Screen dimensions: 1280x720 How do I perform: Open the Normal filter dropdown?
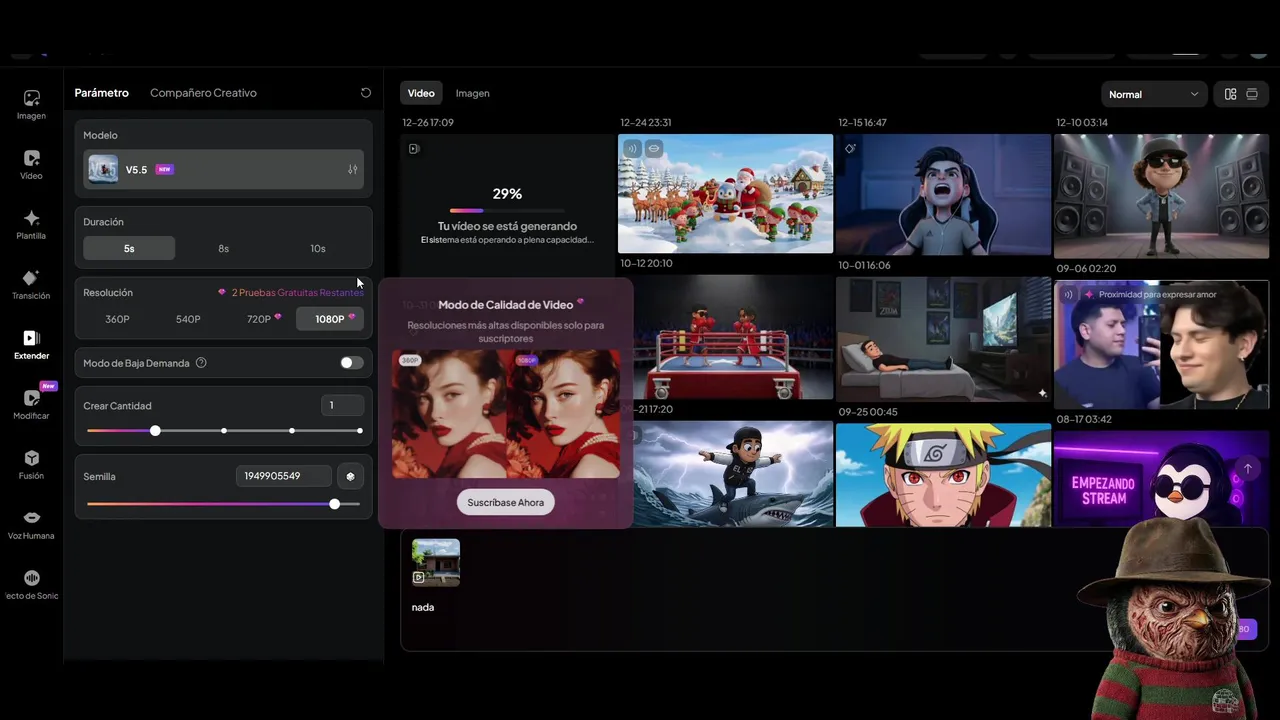[x=1153, y=94]
